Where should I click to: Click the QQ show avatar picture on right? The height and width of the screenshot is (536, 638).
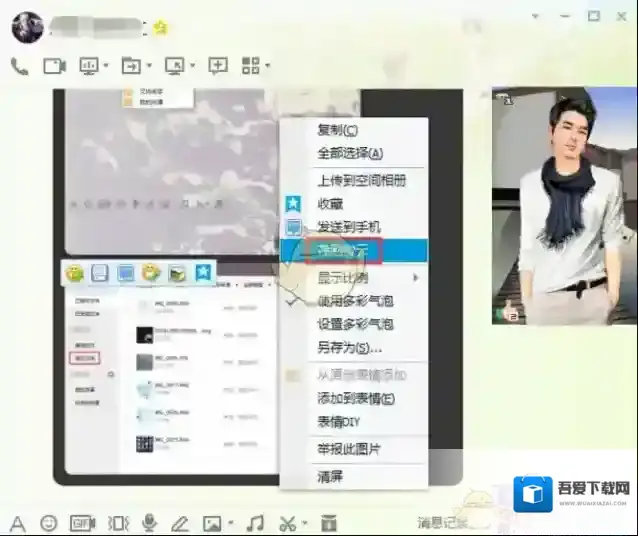point(564,206)
